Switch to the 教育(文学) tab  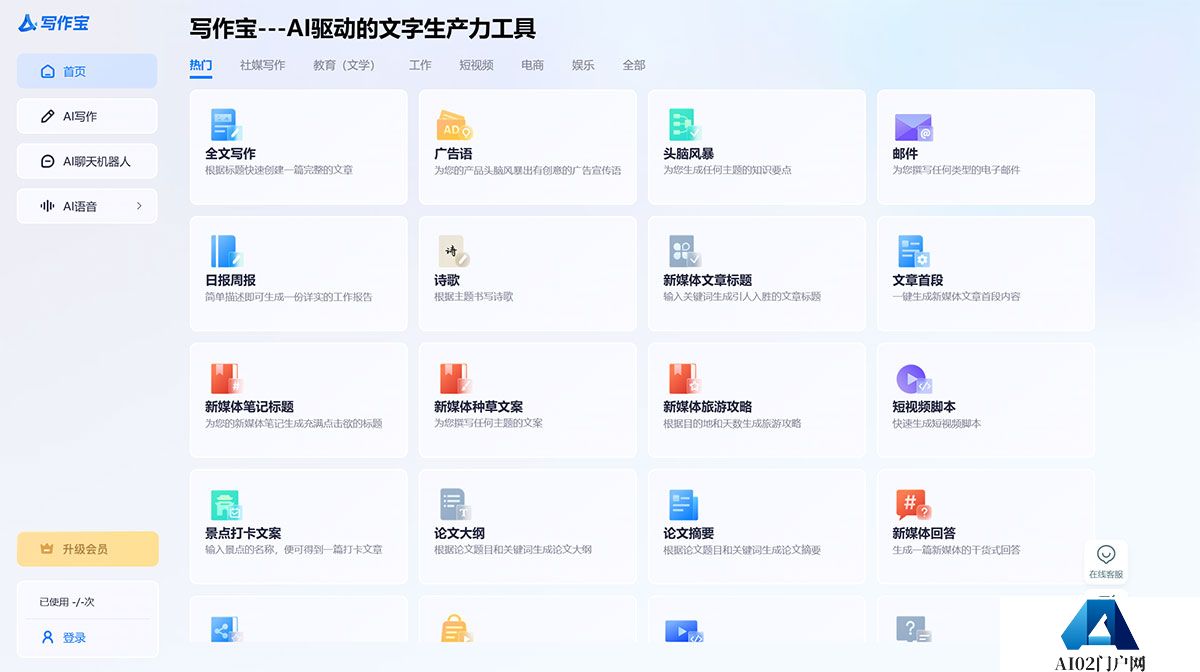pos(344,65)
